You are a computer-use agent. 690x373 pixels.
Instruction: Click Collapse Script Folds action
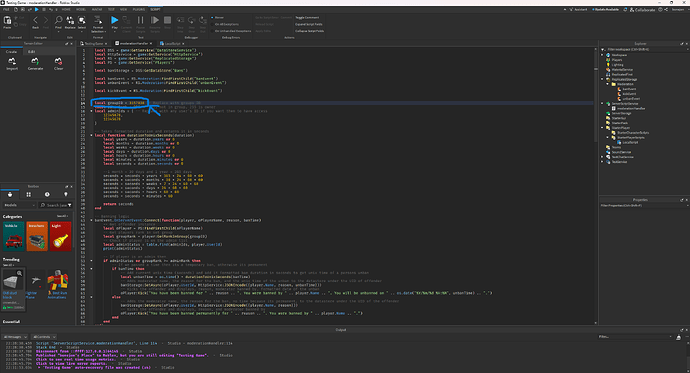[x=310, y=31]
